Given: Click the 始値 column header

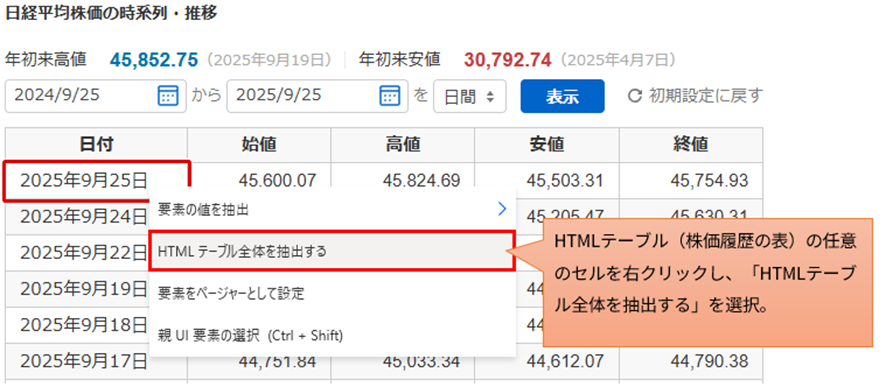Looking at the screenshot, I should 259,145.
